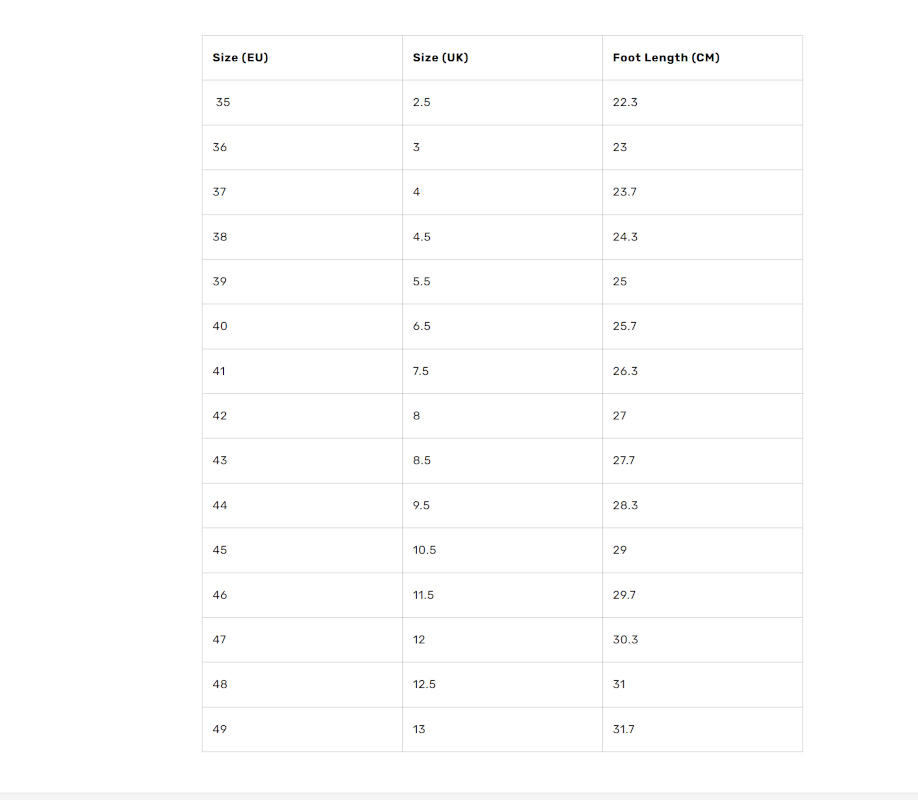Screen dimensions: 918x800
Task: Click the 25.7 foot length value
Action: tap(625, 326)
